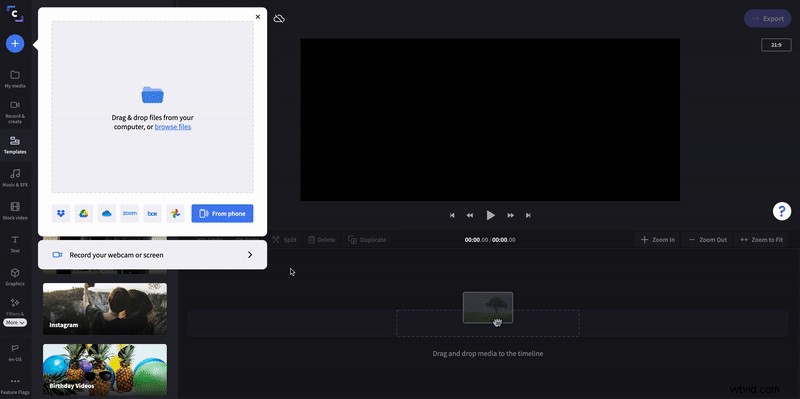800x399 pixels.
Task: Skip to the end of video
Action: pos(528,215)
